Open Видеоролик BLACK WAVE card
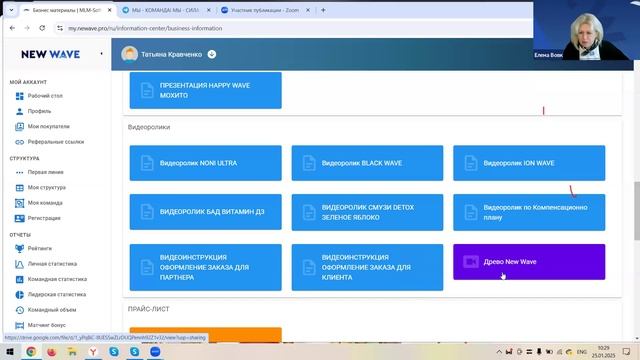This screenshot has width=640, height=360. pos(367,163)
